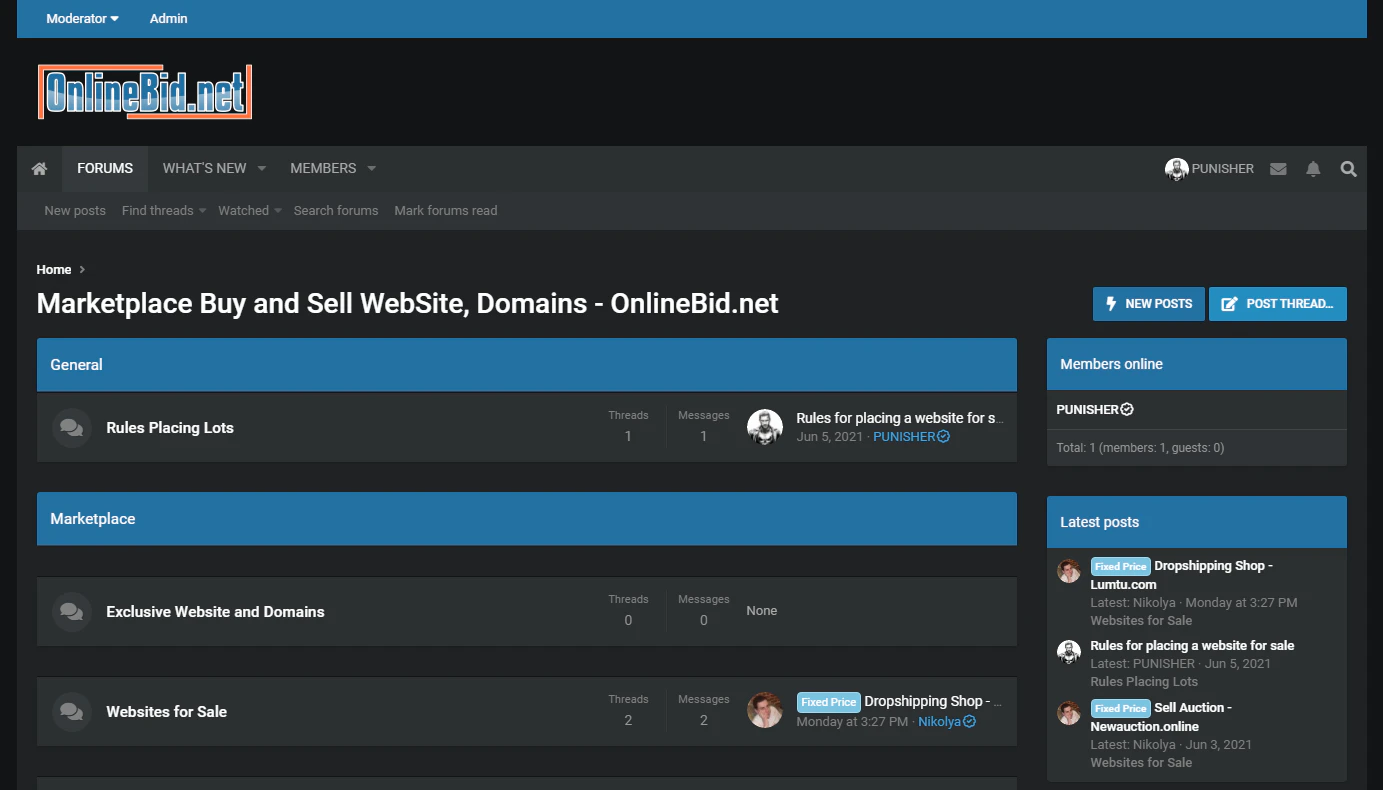
Task: Open the Dropshipping Shop thread in the Websites for Sale row
Action: coord(933,701)
